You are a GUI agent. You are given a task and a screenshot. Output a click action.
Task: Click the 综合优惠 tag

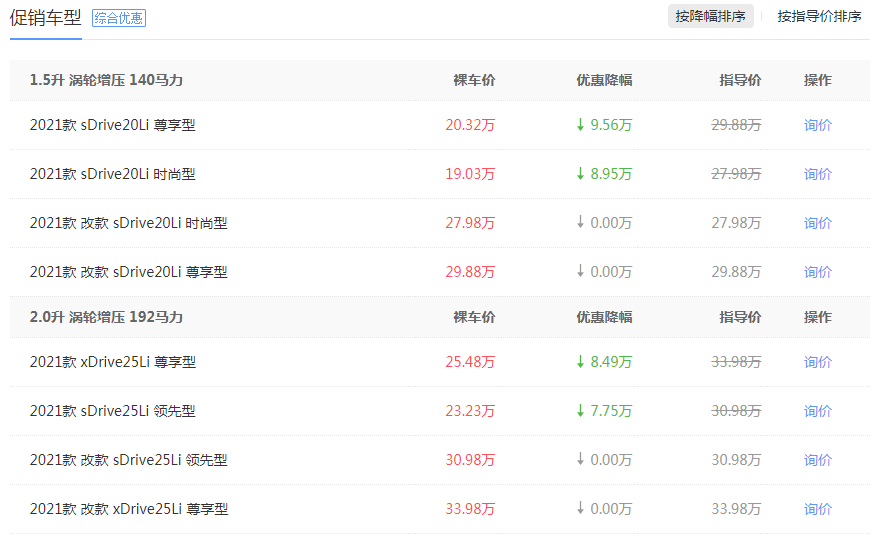(119, 18)
